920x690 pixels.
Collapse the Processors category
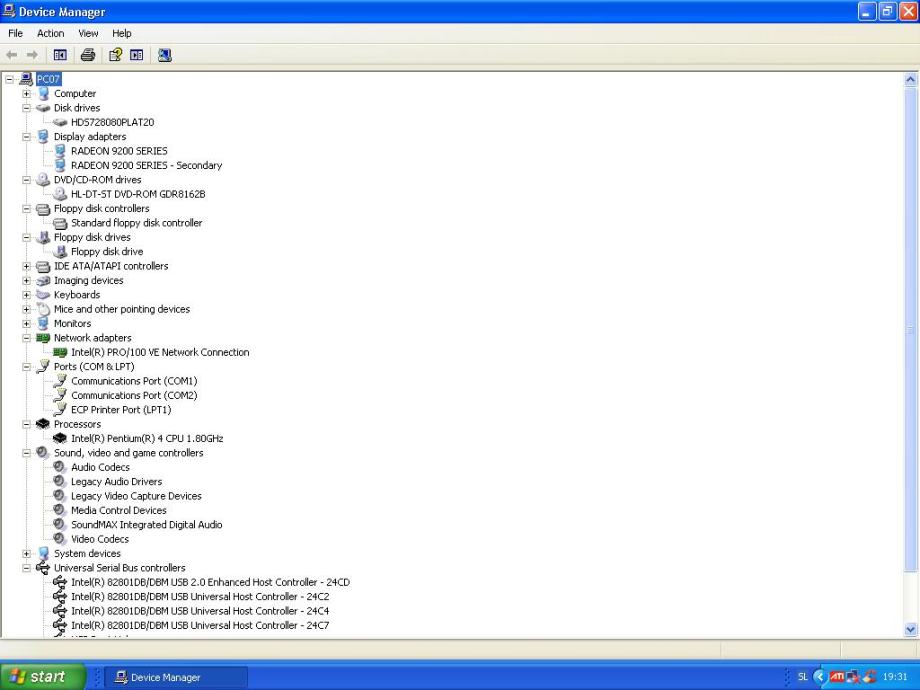click(26, 424)
